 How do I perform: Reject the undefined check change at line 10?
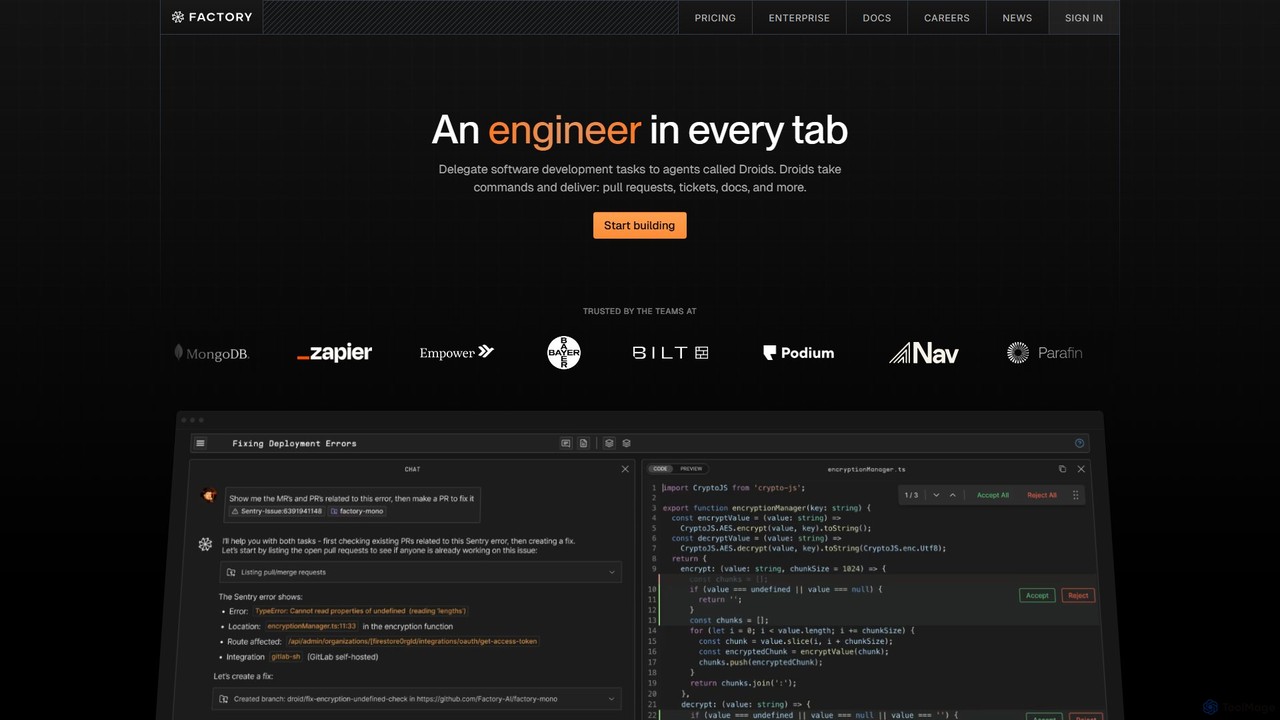(x=1078, y=595)
